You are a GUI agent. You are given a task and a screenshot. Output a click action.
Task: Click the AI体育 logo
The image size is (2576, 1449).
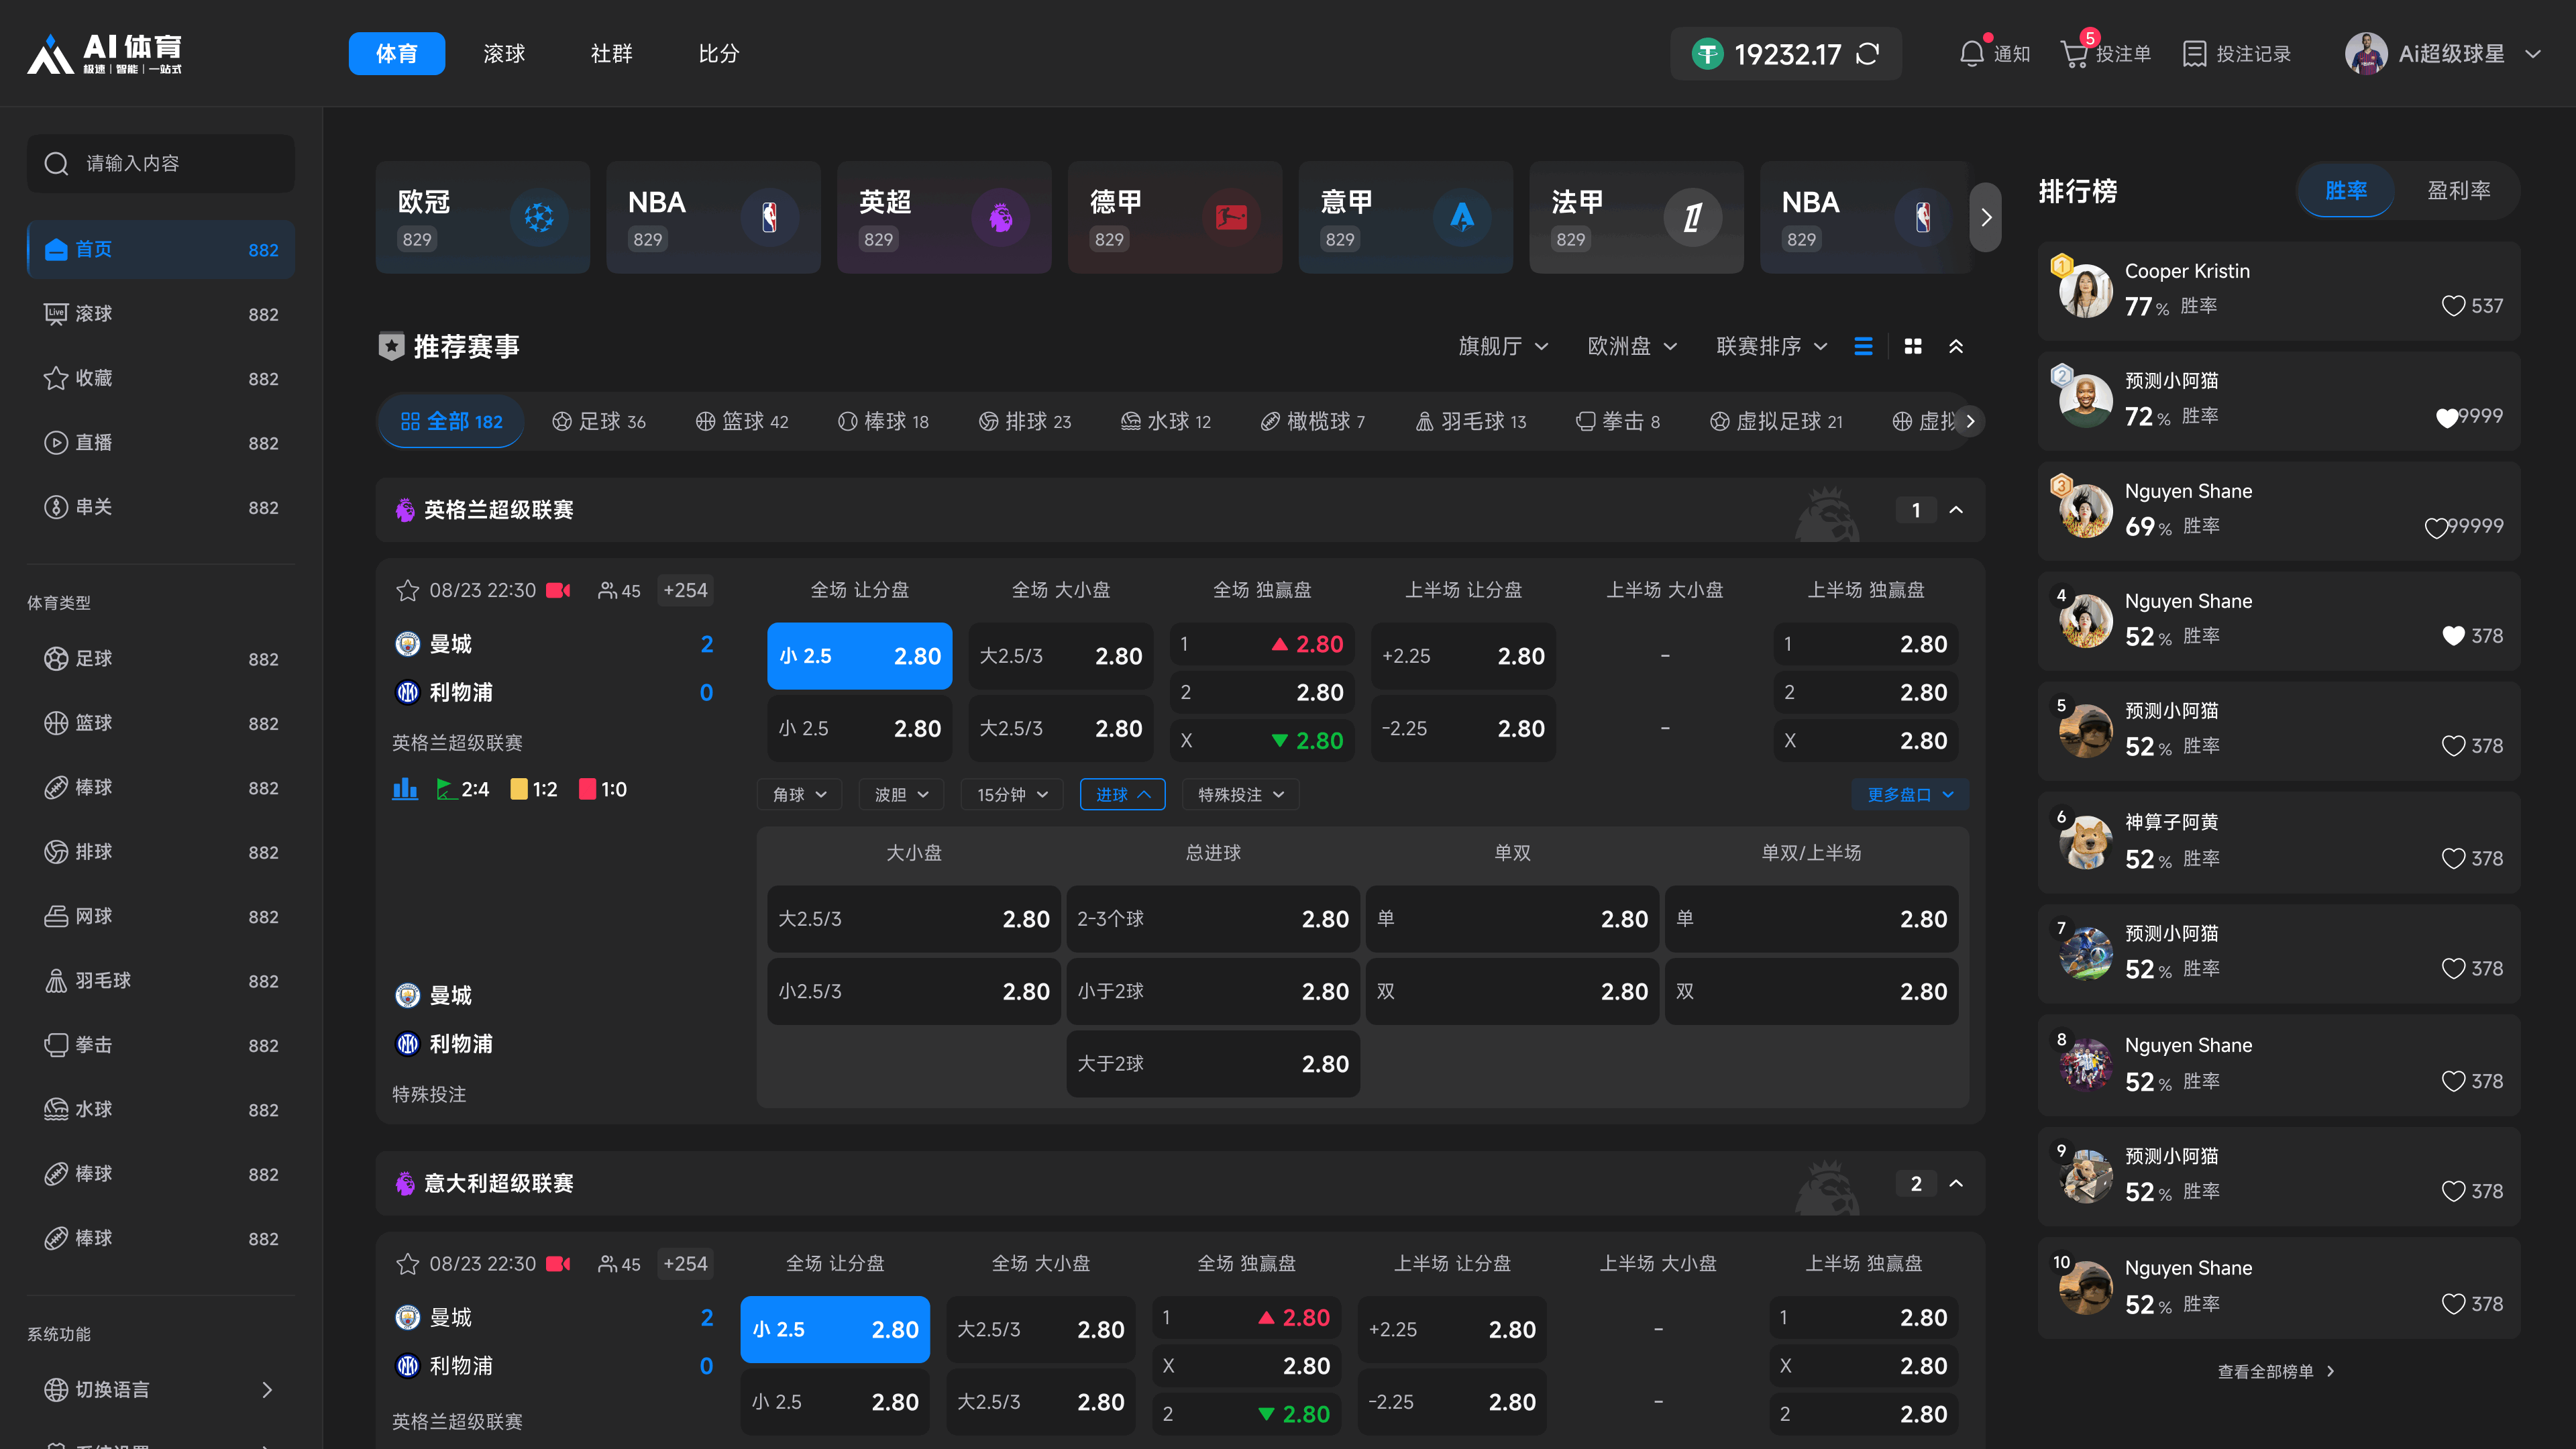pos(104,54)
